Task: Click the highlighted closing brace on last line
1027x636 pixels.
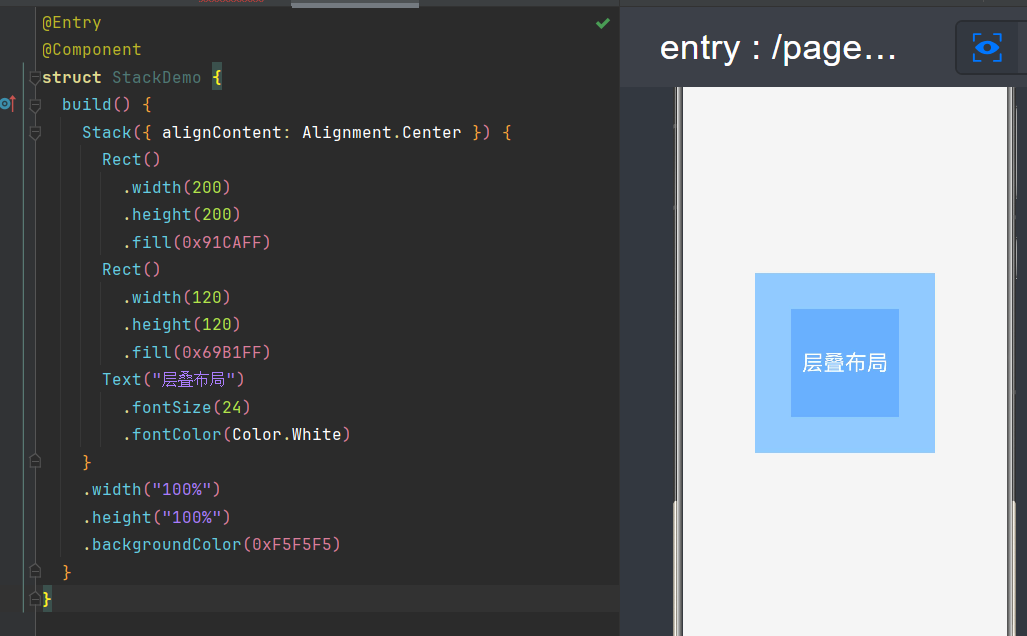Action: click(x=47, y=599)
